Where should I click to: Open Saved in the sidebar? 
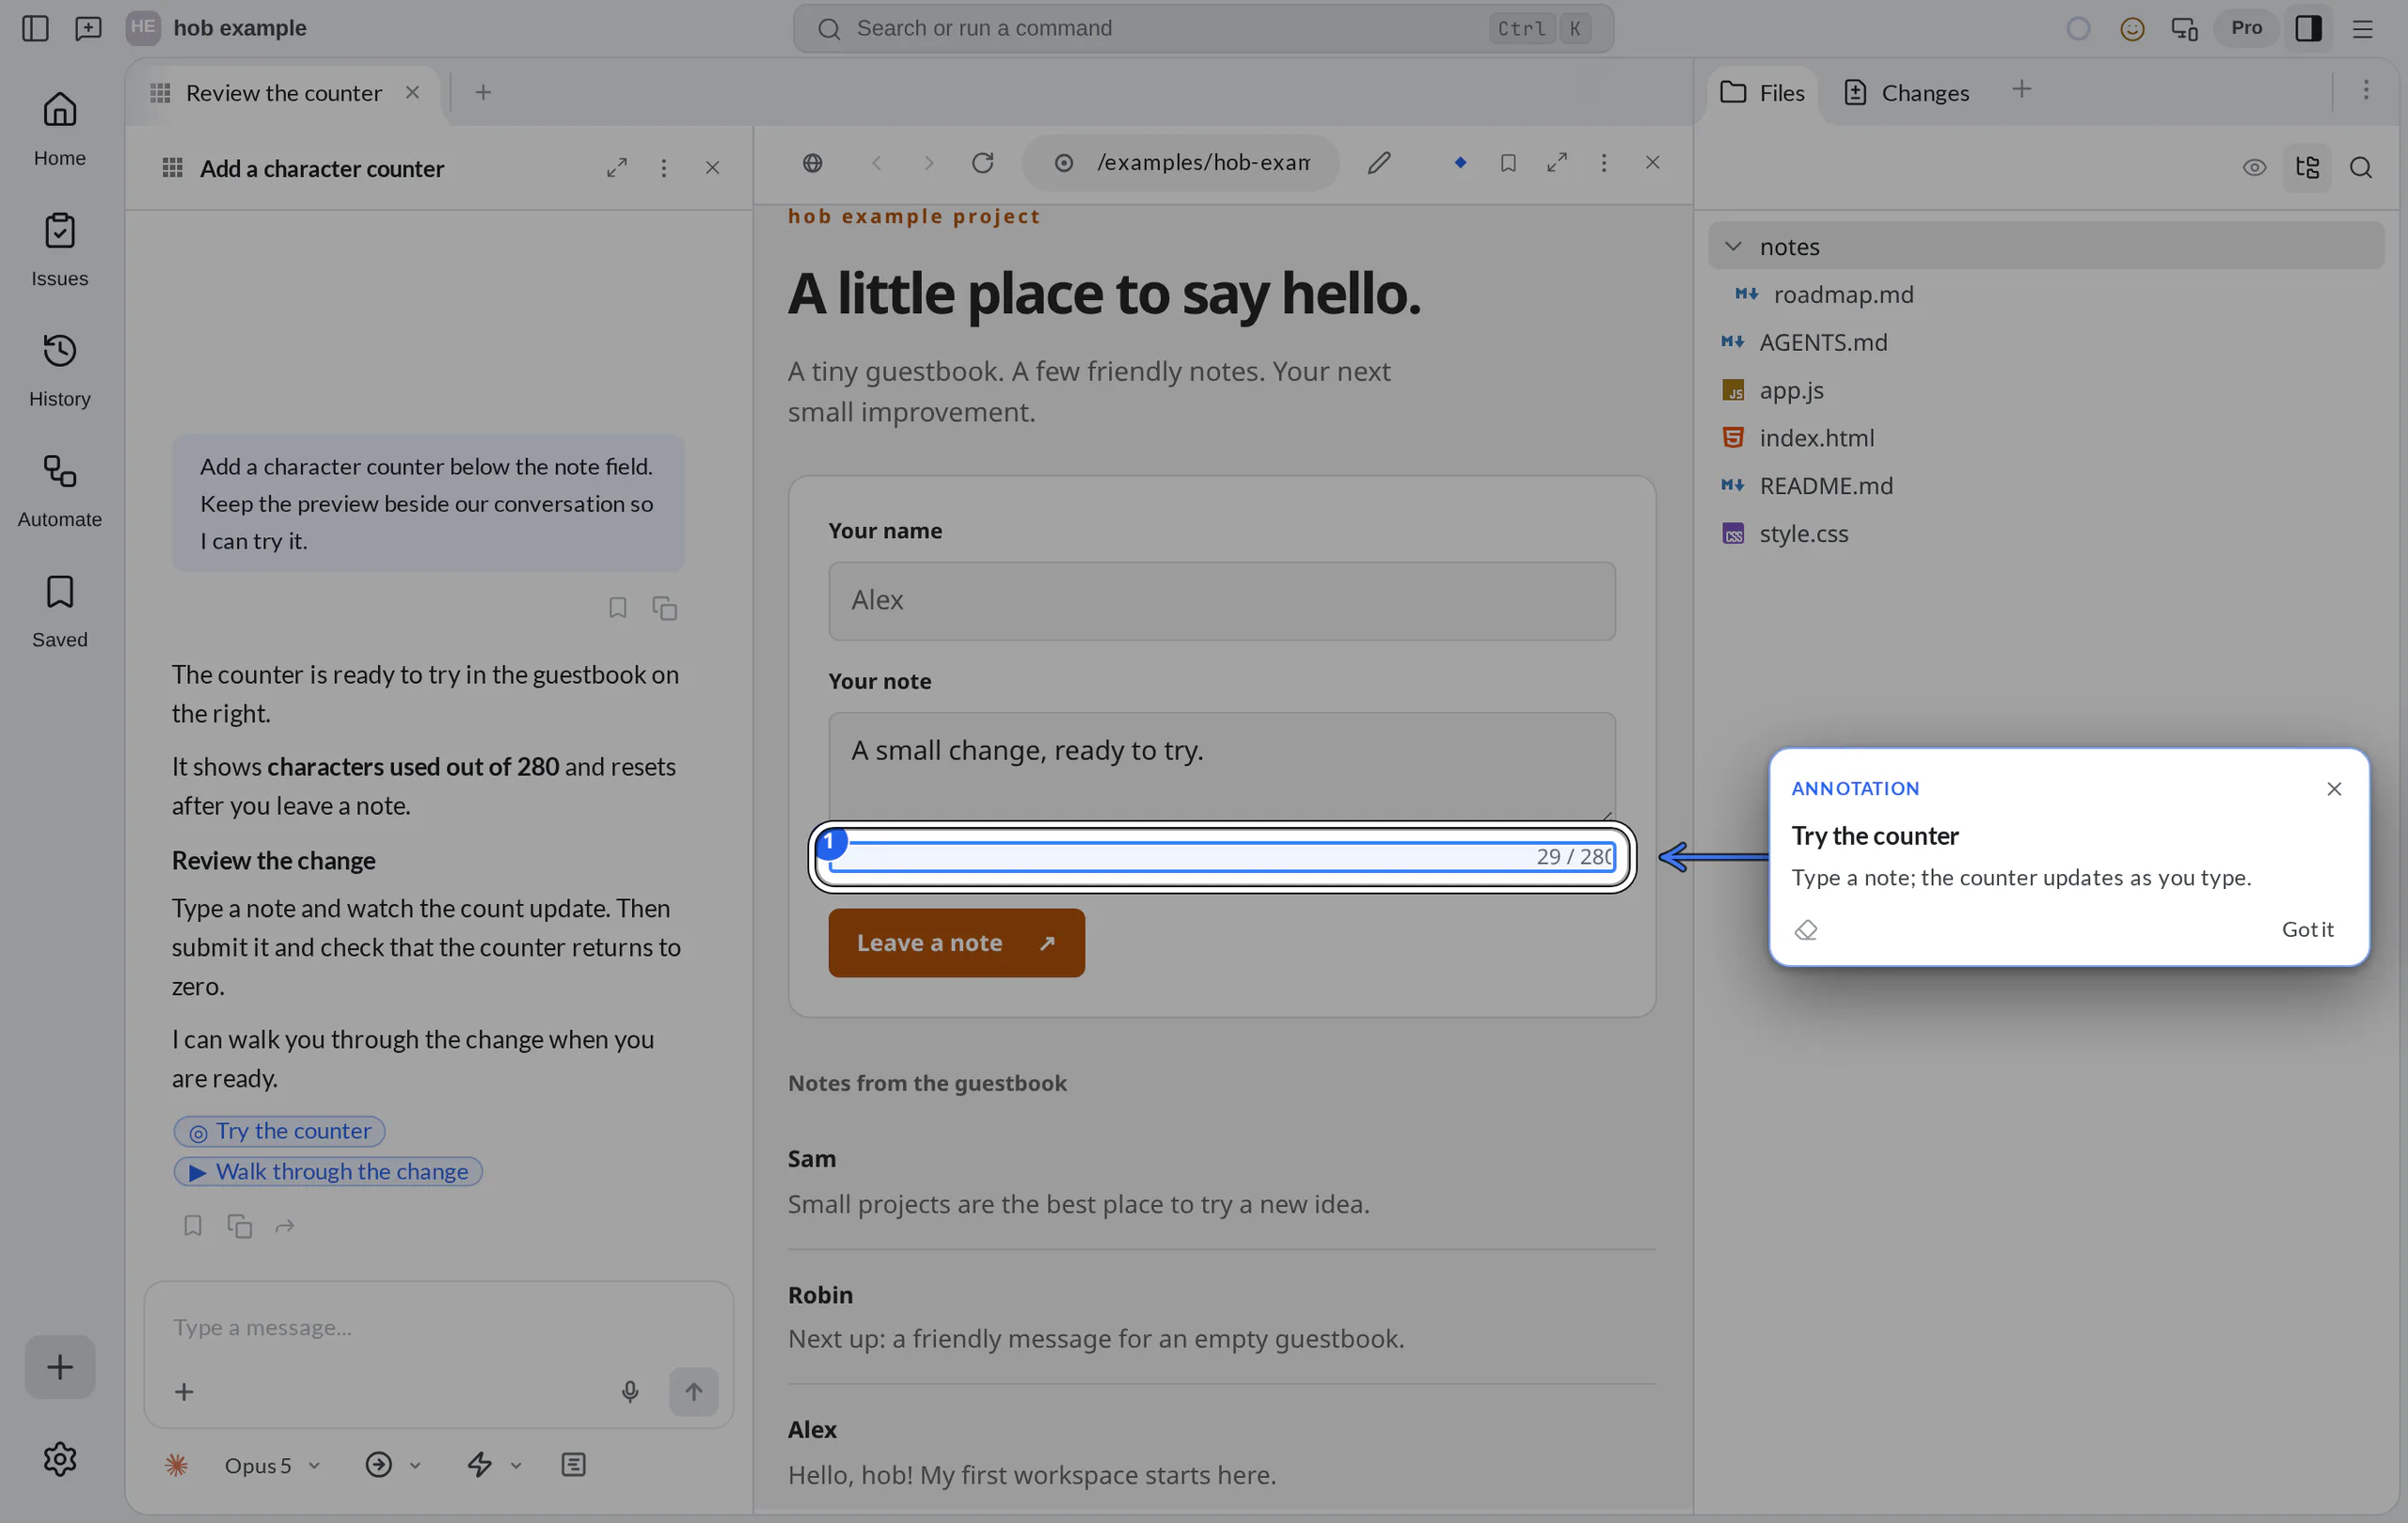tap(60, 611)
